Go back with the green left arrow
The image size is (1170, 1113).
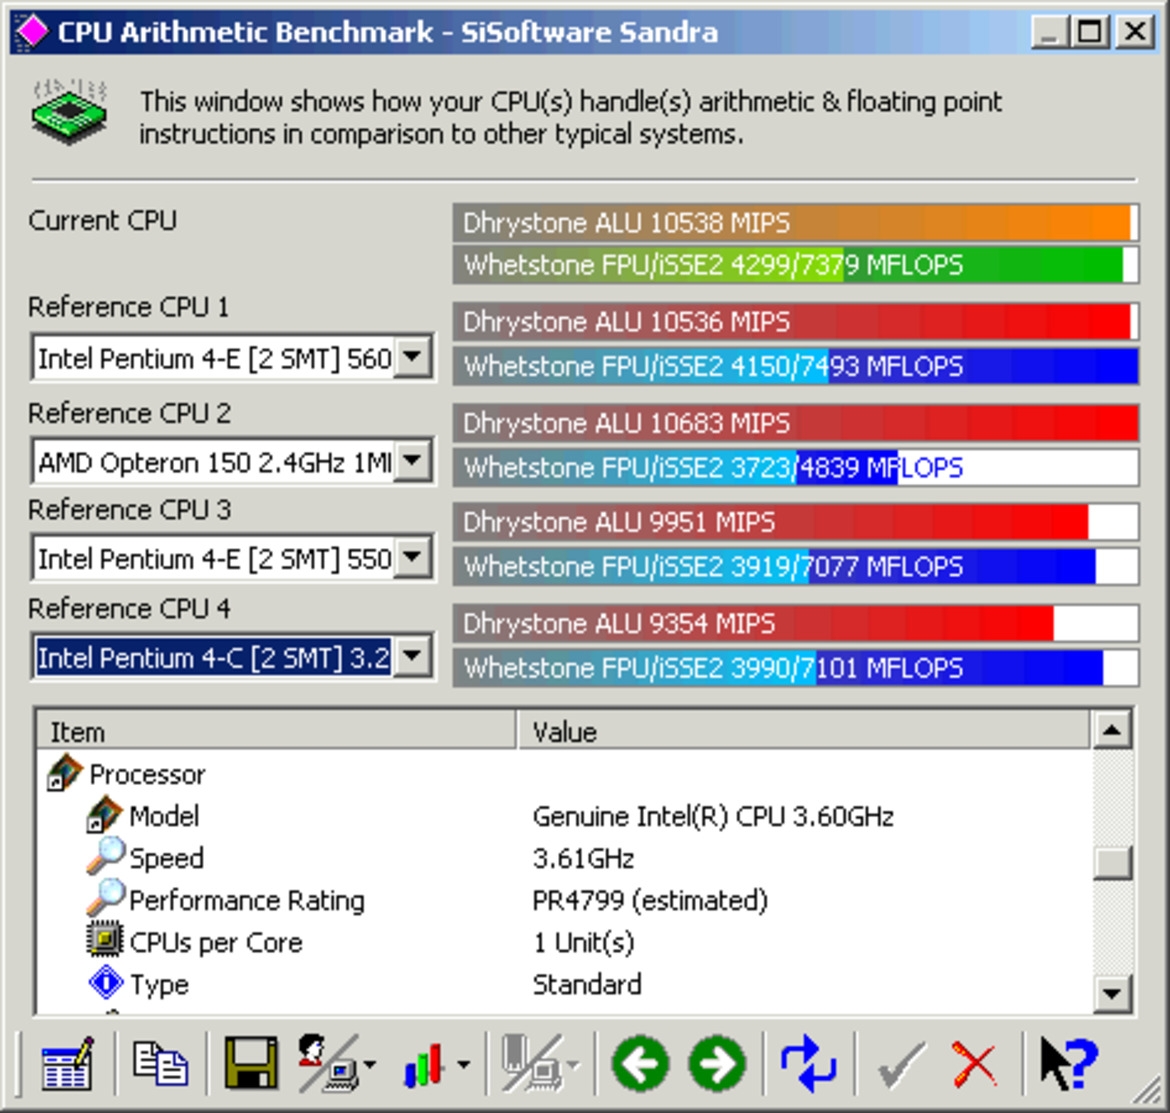pos(640,1064)
